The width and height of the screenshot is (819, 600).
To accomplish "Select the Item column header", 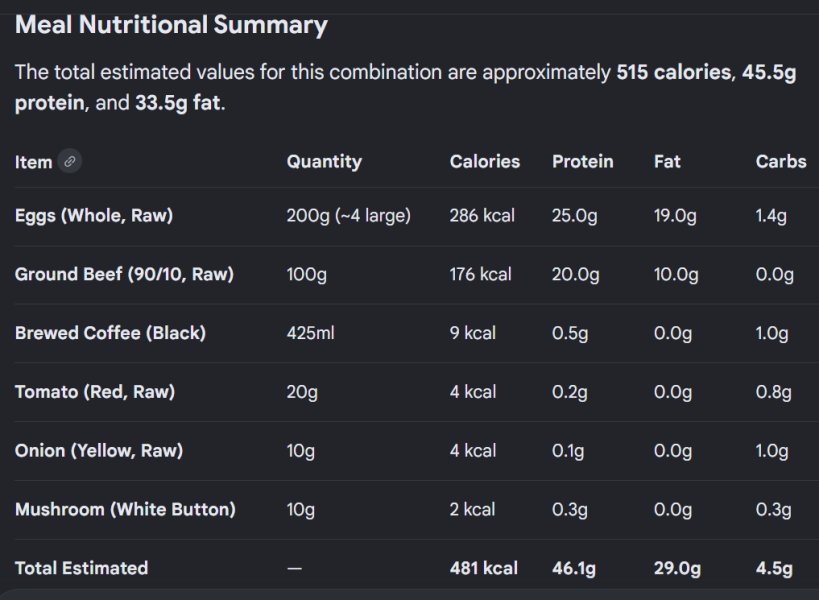I will pos(33,162).
